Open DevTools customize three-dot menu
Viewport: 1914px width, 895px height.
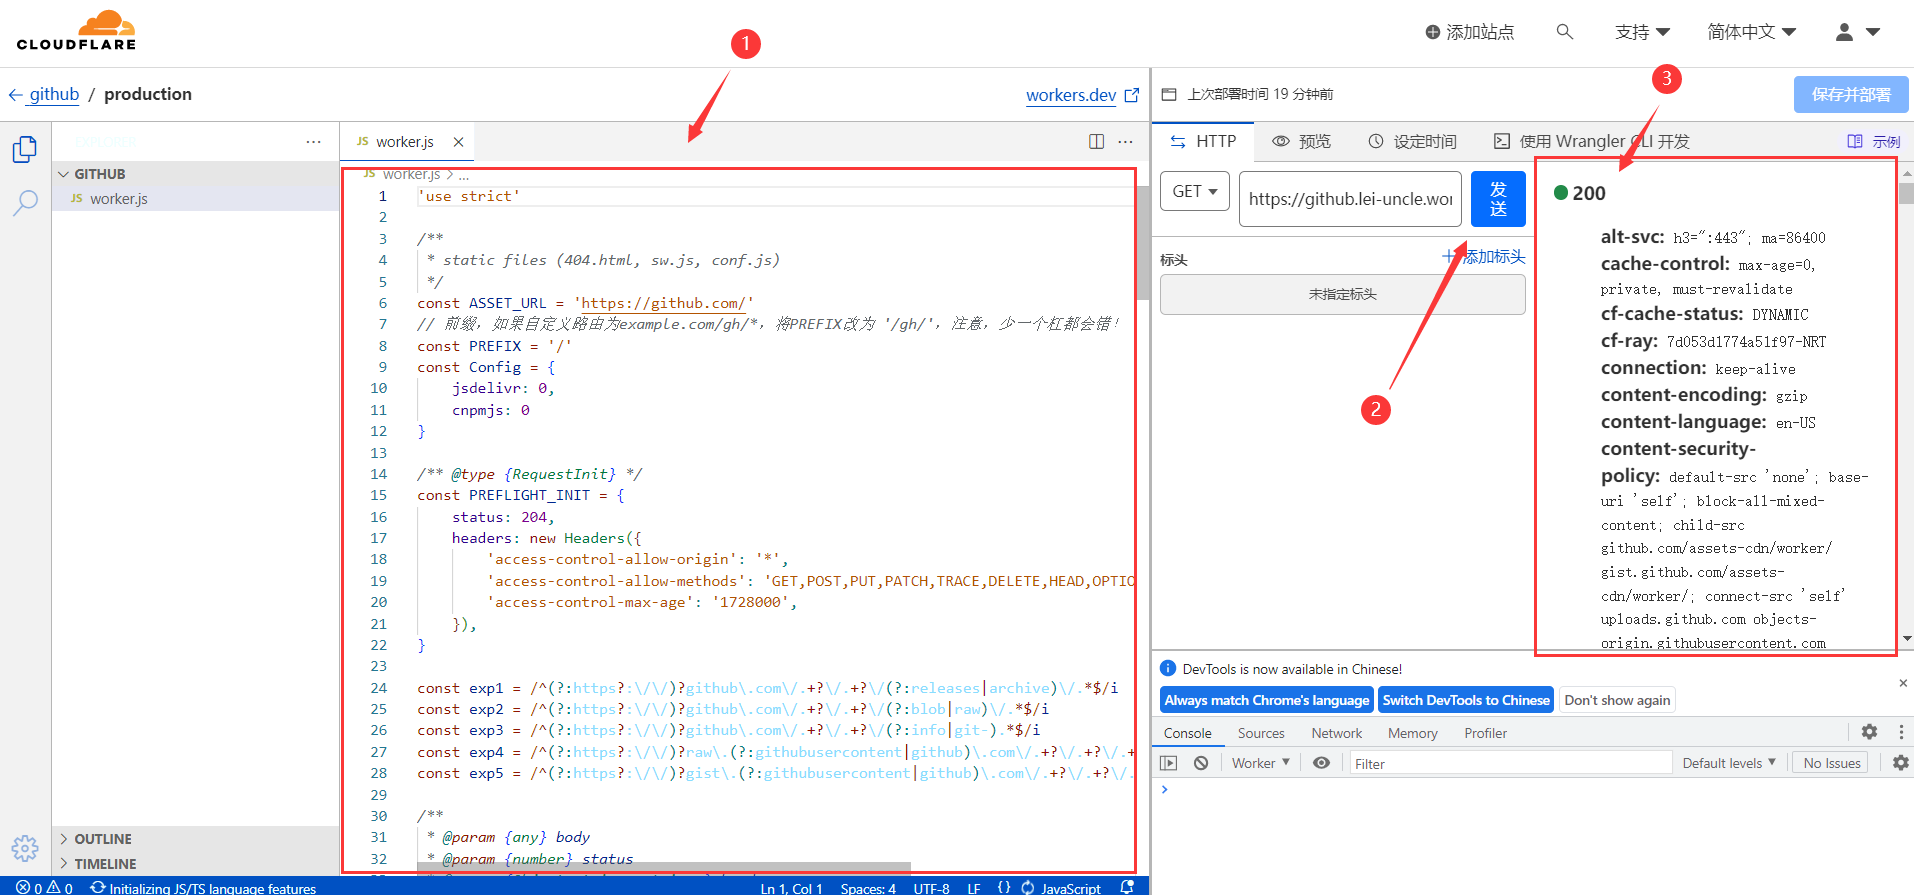coord(1901,732)
